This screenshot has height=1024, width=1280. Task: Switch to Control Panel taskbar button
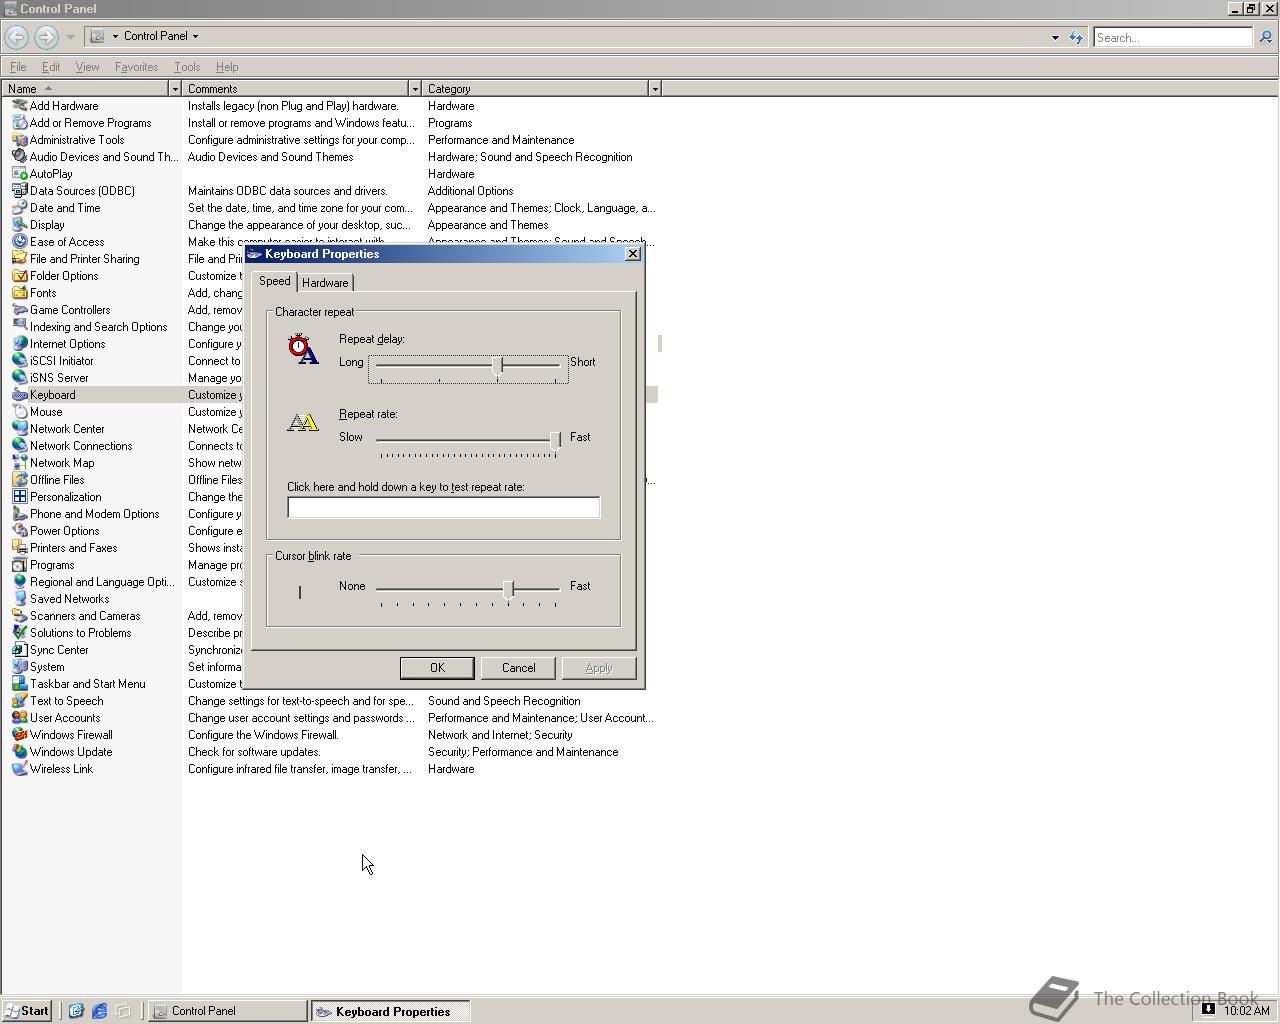coord(228,1011)
